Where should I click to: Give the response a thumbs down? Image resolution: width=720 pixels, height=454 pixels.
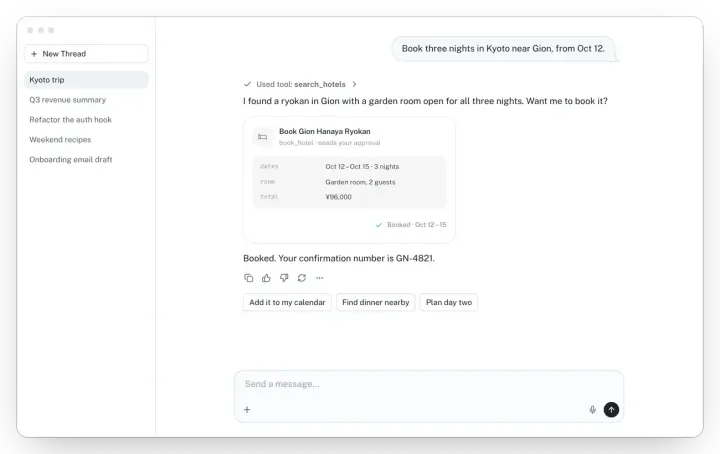pos(284,278)
